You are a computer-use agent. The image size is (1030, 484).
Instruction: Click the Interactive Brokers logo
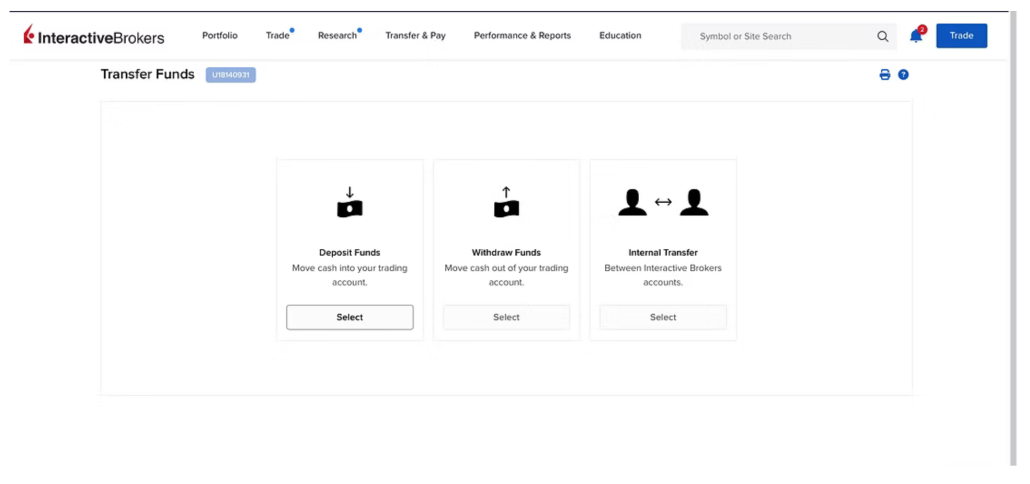coord(94,35)
